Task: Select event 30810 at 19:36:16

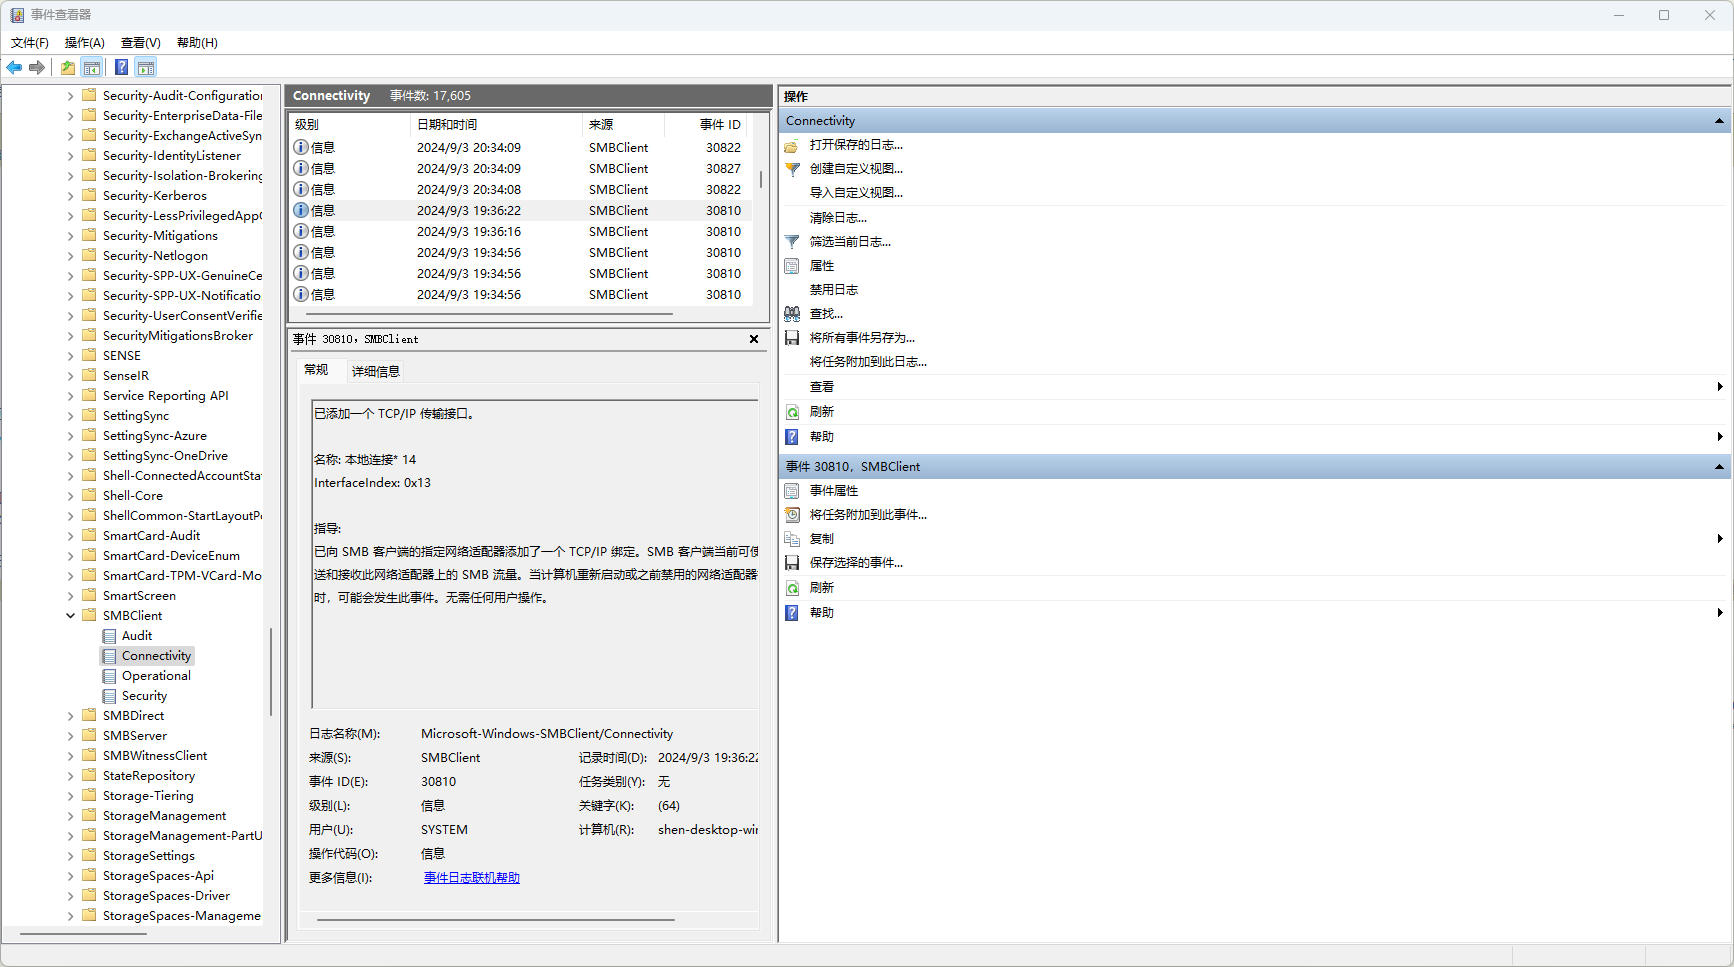Action: [520, 232]
